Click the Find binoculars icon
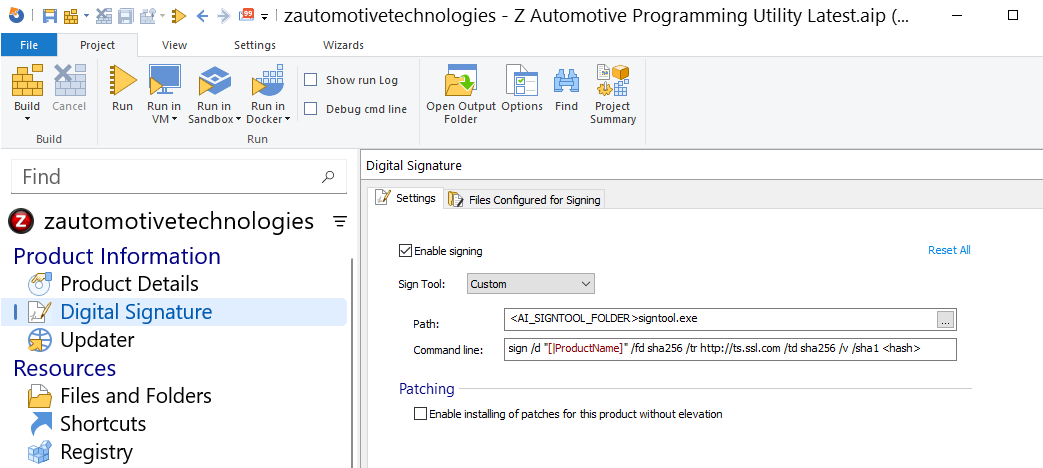The height and width of the screenshot is (468, 1043). [566, 82]
